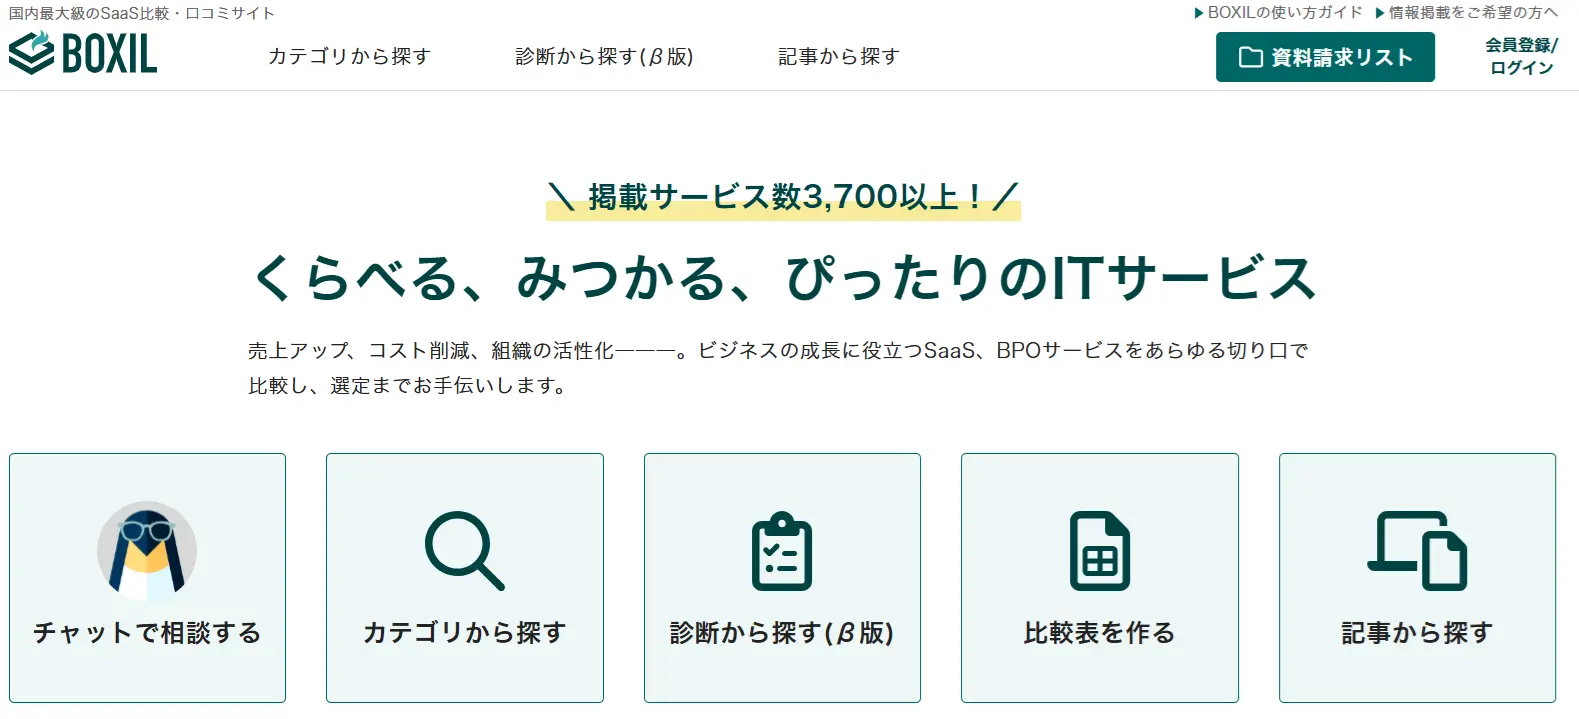Open the 資料請求リスト button

[x=1325, y=57]
